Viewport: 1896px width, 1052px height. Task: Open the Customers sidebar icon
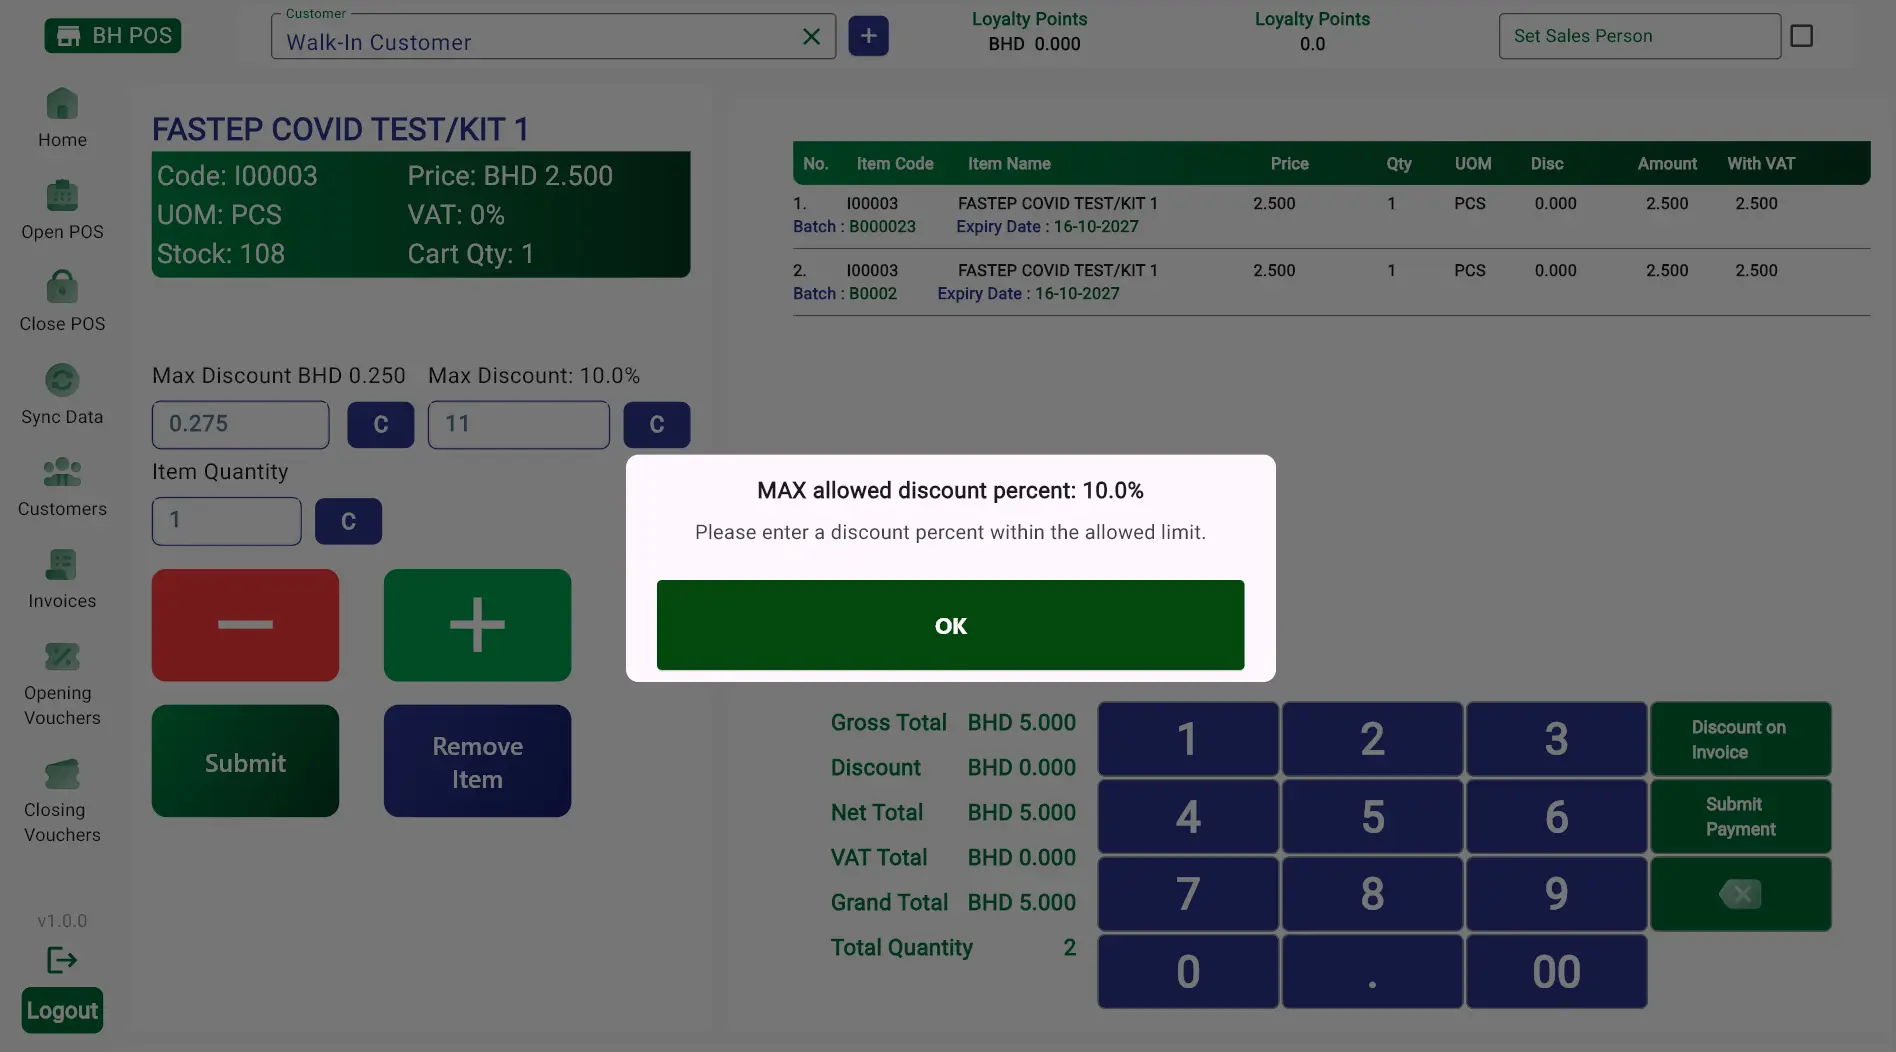pos(62,472)
